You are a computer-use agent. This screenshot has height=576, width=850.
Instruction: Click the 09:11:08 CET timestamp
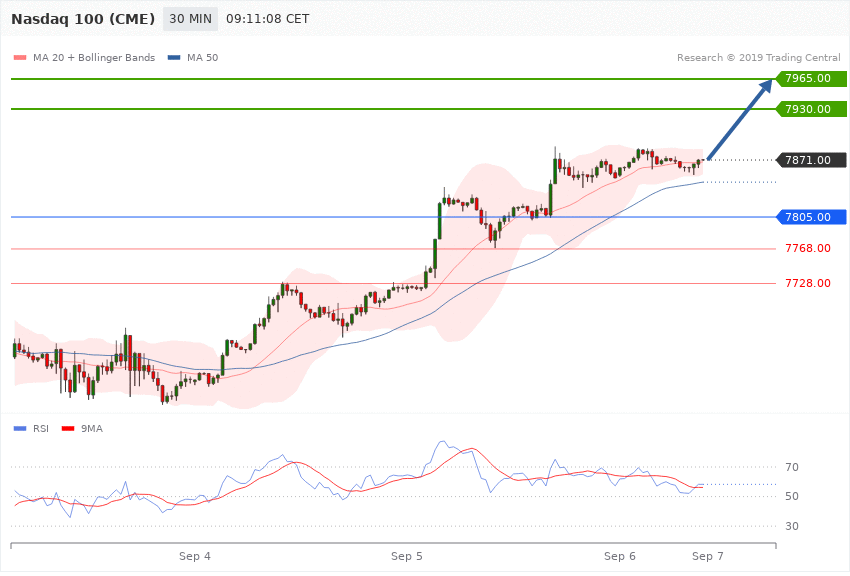[267, 19]
